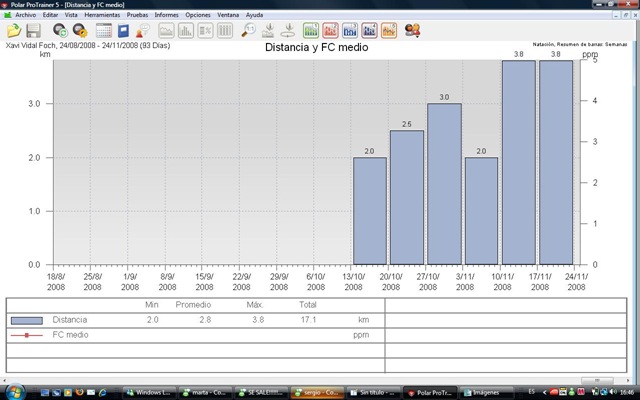Open the Opciones menu
This screenshot has width=640, height=400.
[198, 15]
